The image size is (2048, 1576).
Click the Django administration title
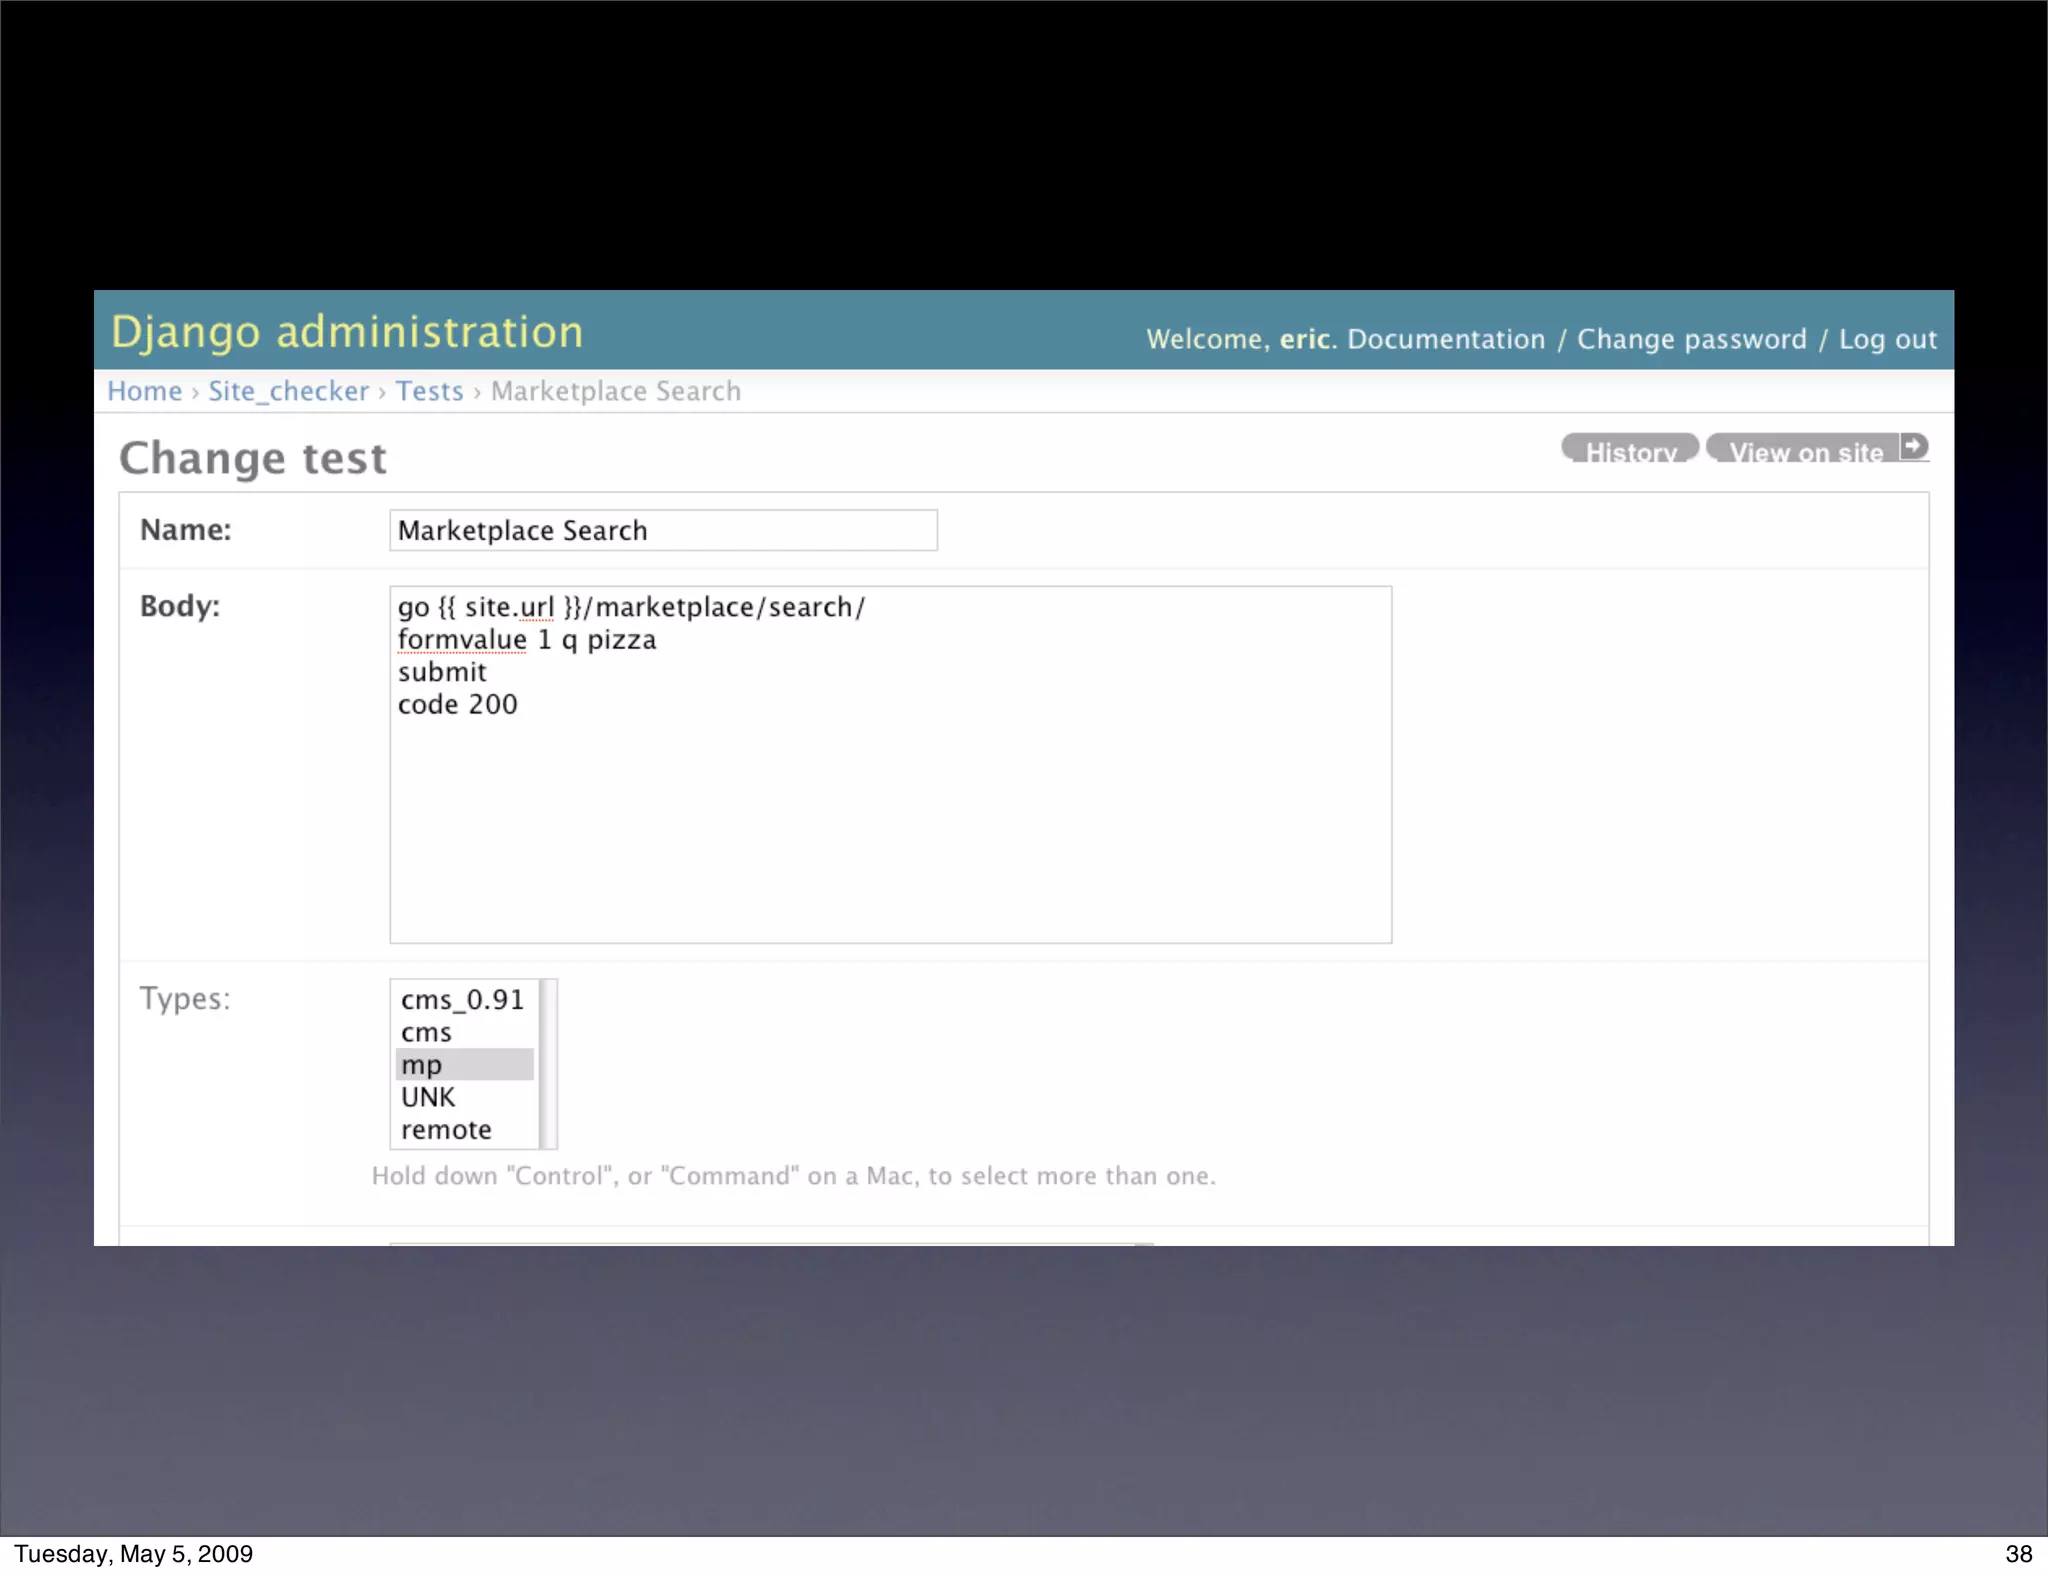(x=347, y=332)
